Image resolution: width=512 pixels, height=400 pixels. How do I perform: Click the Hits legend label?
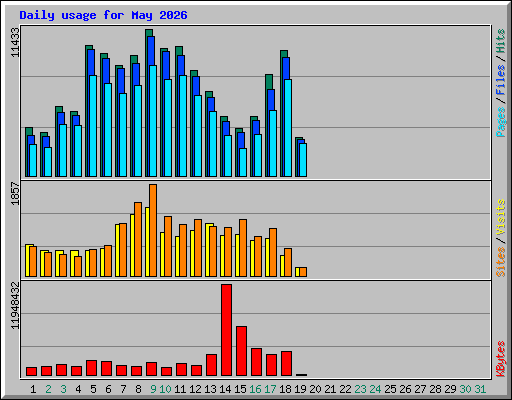[x=500, y=41]
